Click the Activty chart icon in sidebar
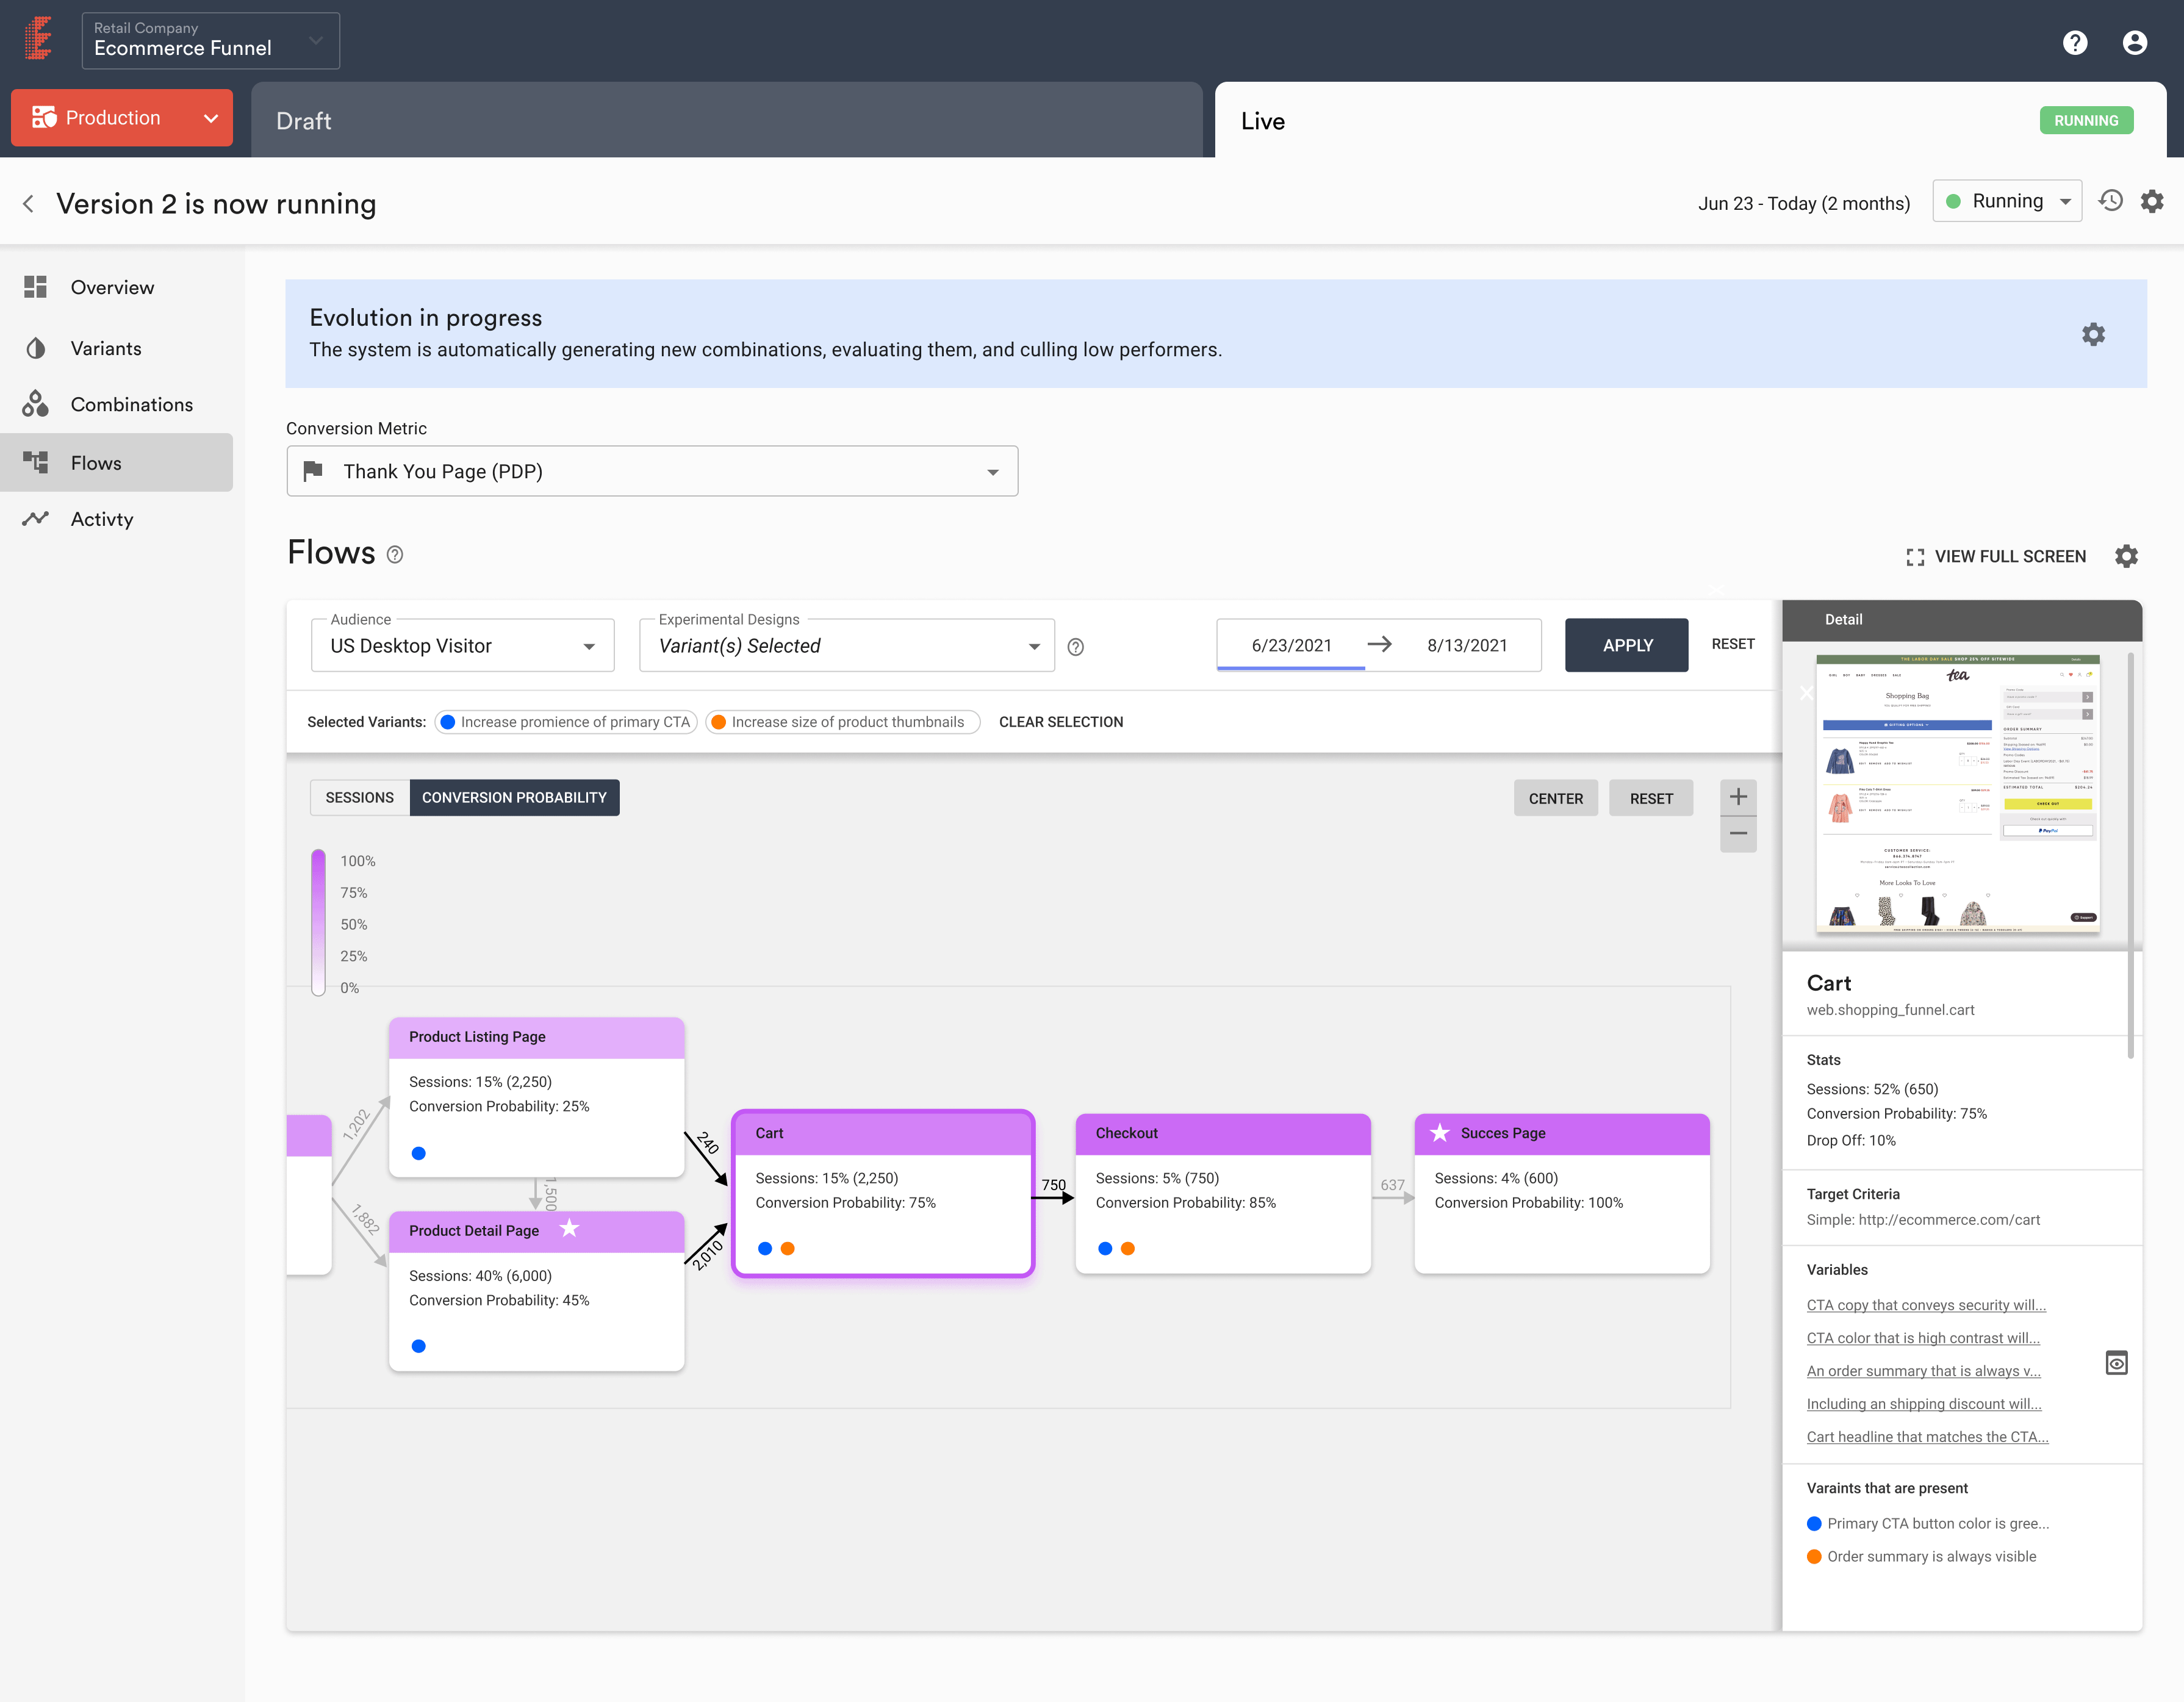This screenshot has width=2184, height=1702. coord(36,518)
